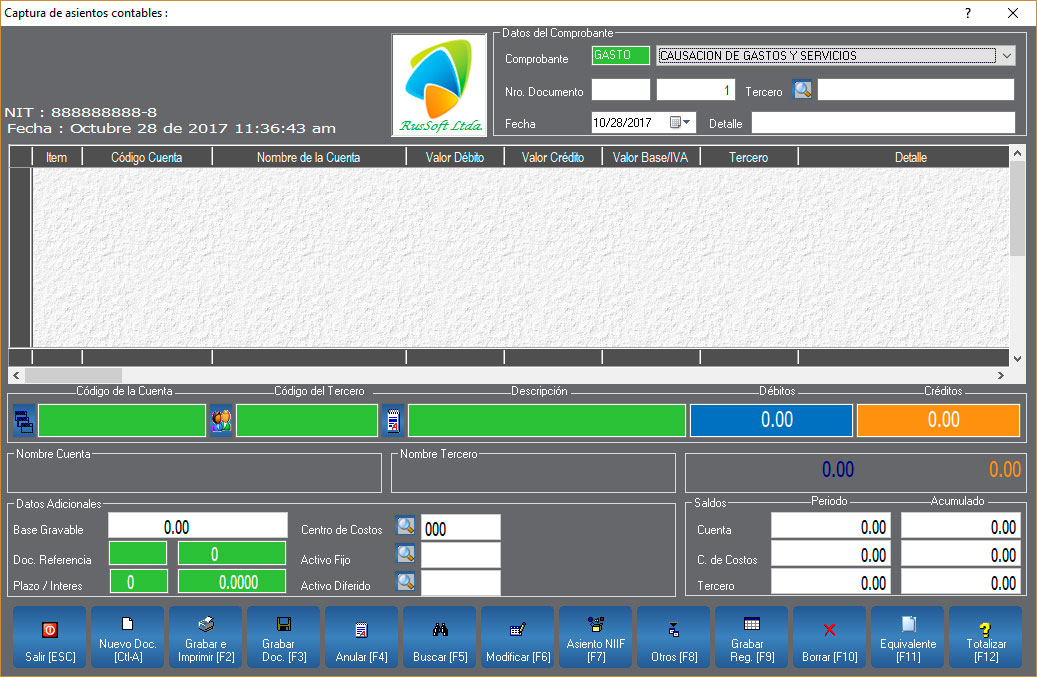Image resolution: width=1037 pixels, height=677 pixels.
Task: Expand the Comprobante type dropdown
Action: click(x=1006, y=56)
